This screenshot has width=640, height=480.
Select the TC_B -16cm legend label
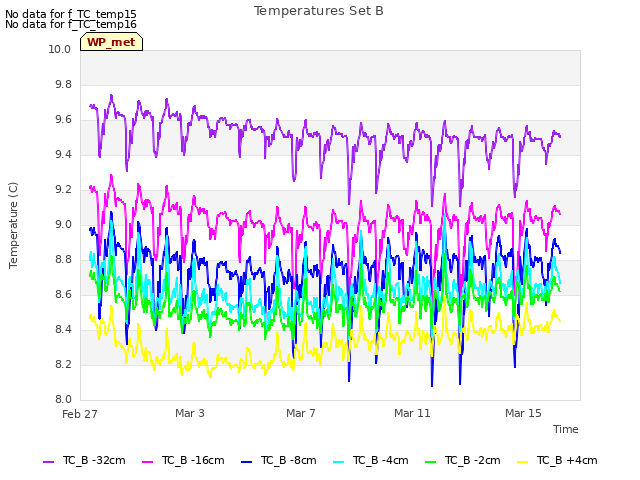[193, 460]
